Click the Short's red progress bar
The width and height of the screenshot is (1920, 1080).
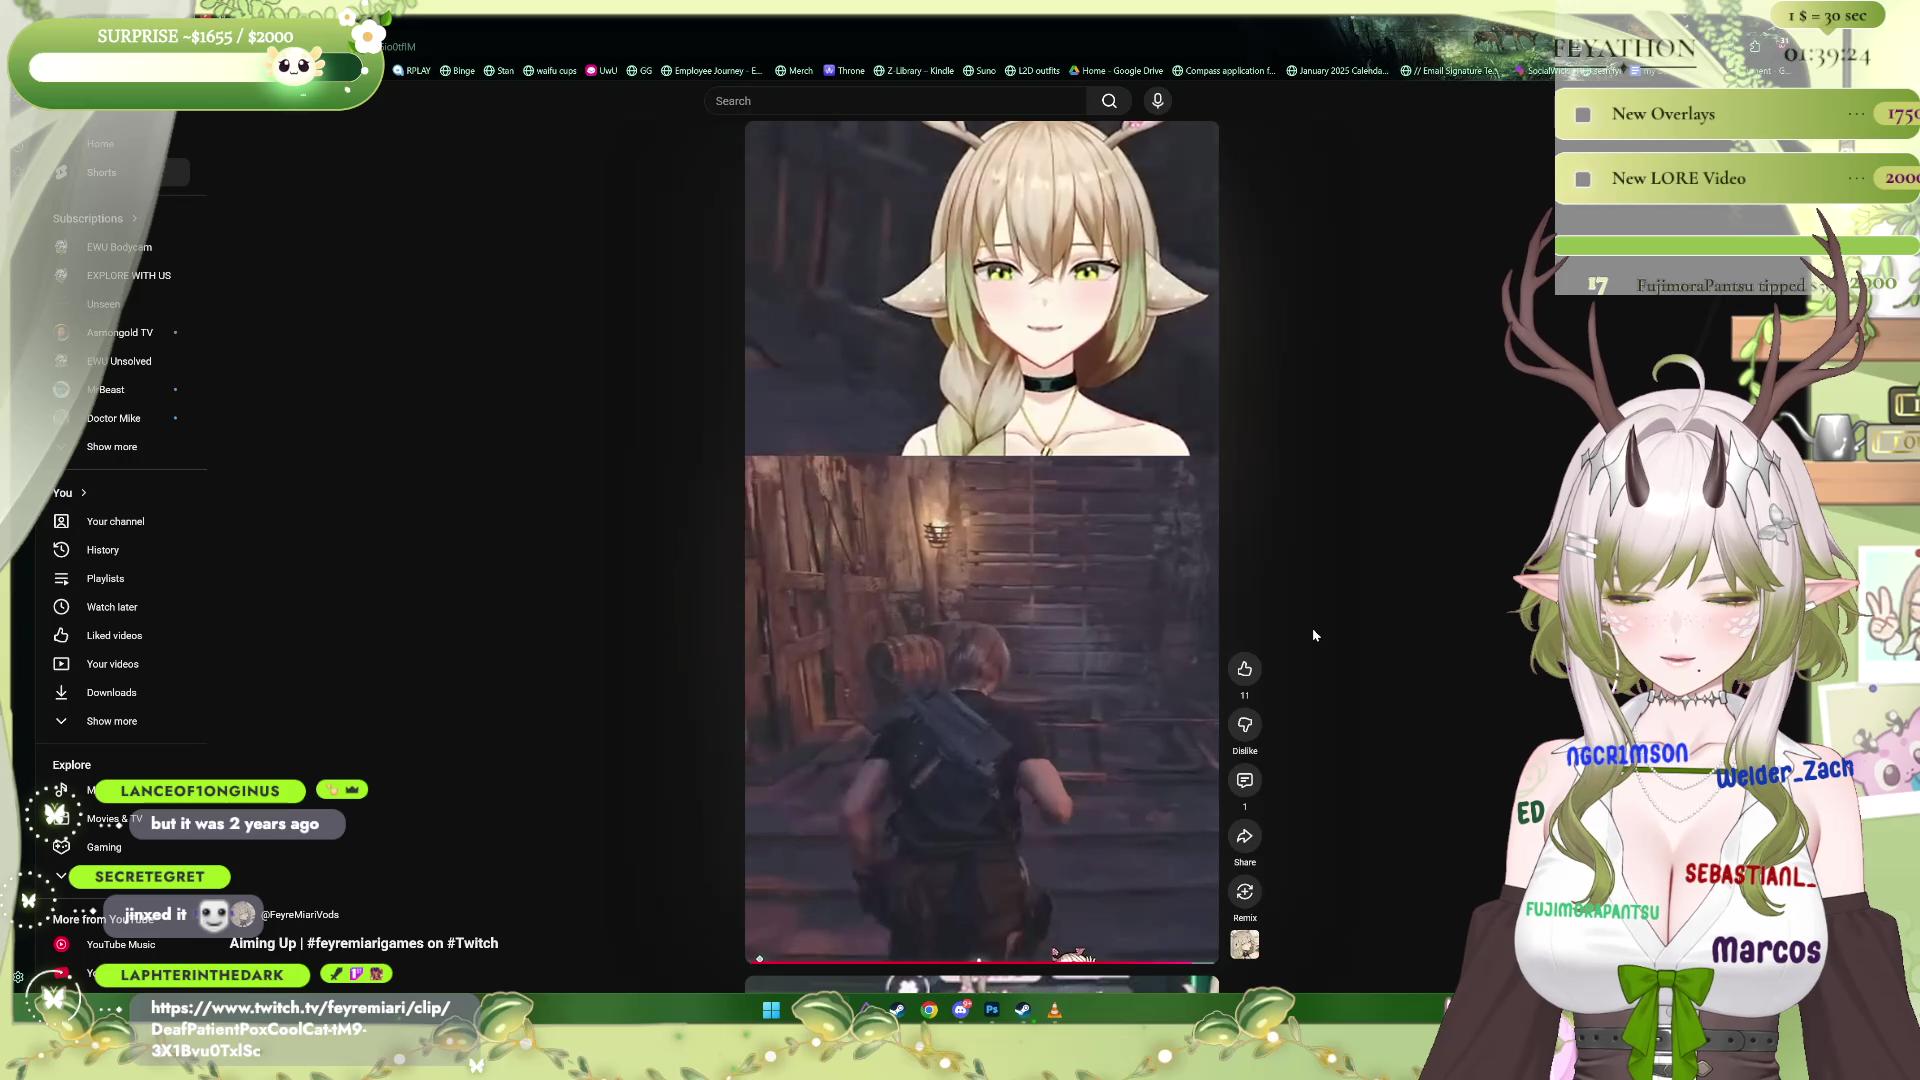point(981,962)
